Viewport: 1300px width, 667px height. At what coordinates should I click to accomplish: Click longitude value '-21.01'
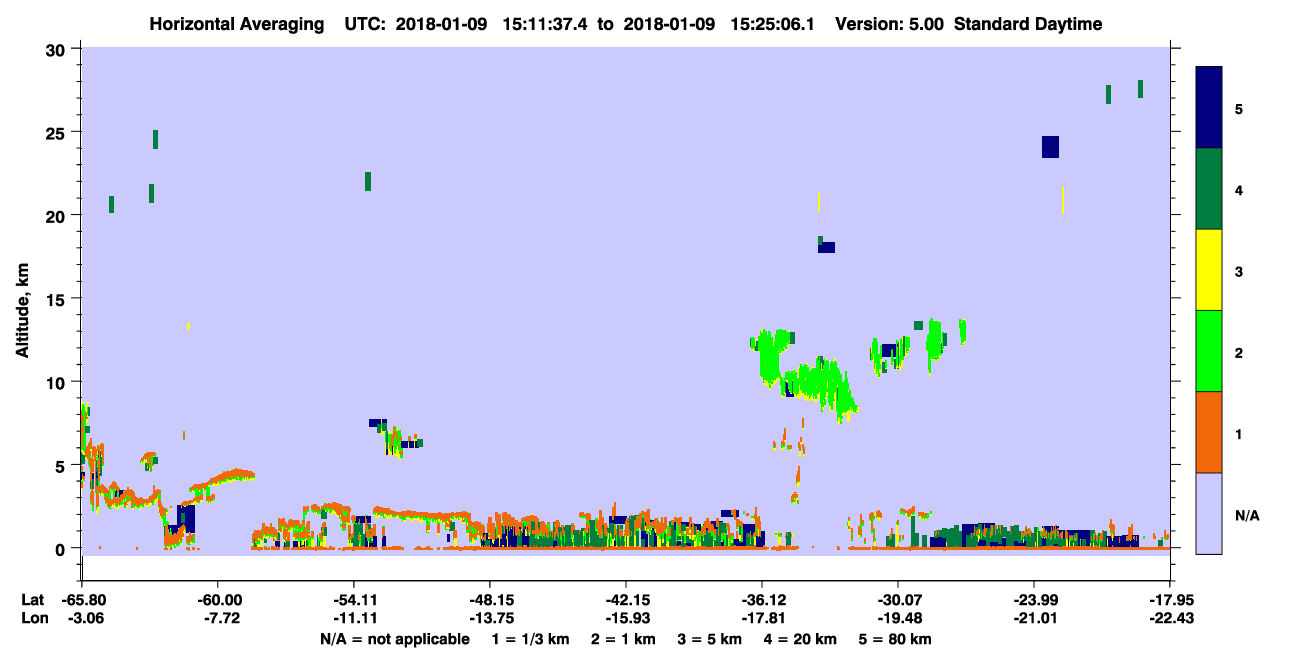(1034, 618)
